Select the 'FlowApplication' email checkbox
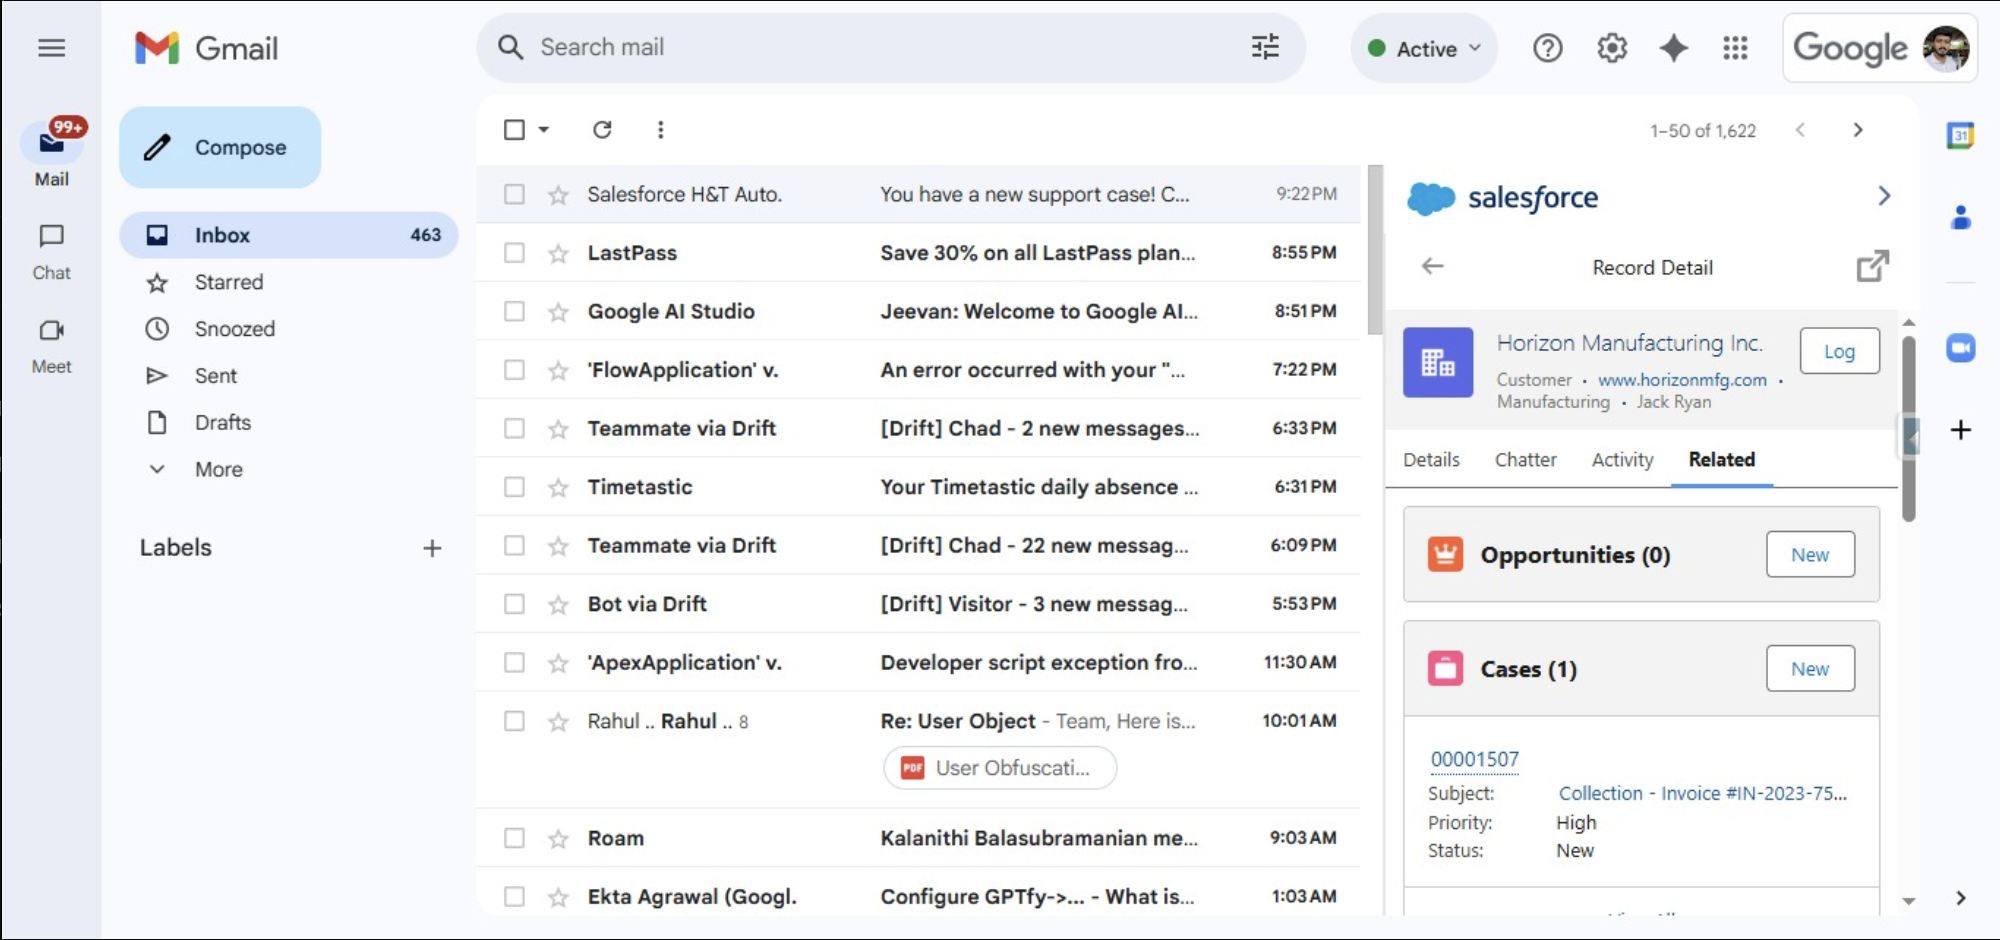 point(514,370)
